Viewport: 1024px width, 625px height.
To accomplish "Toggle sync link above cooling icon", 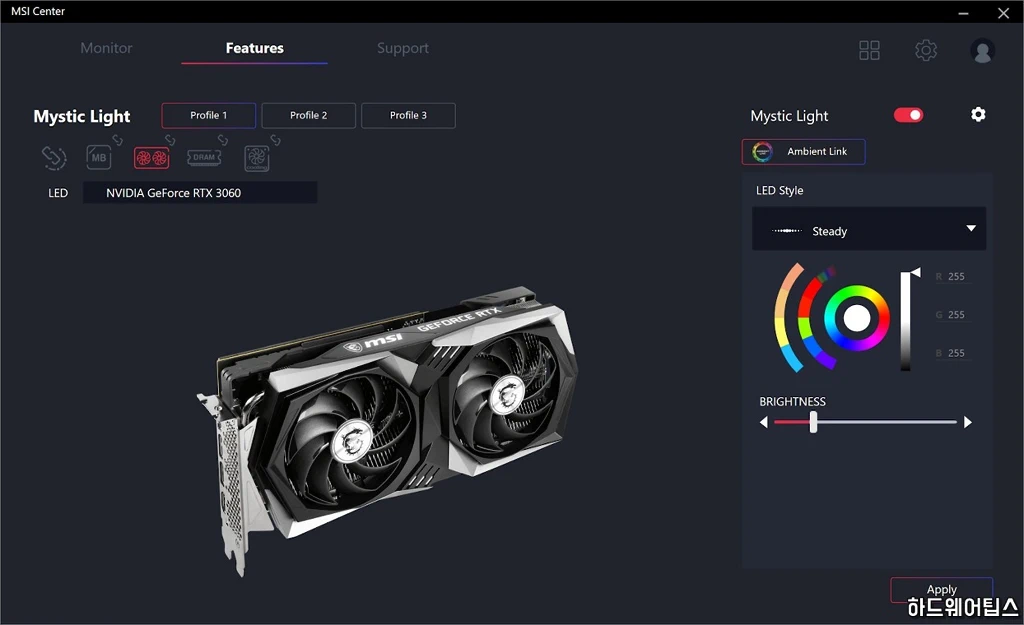I will pos(276,140).
